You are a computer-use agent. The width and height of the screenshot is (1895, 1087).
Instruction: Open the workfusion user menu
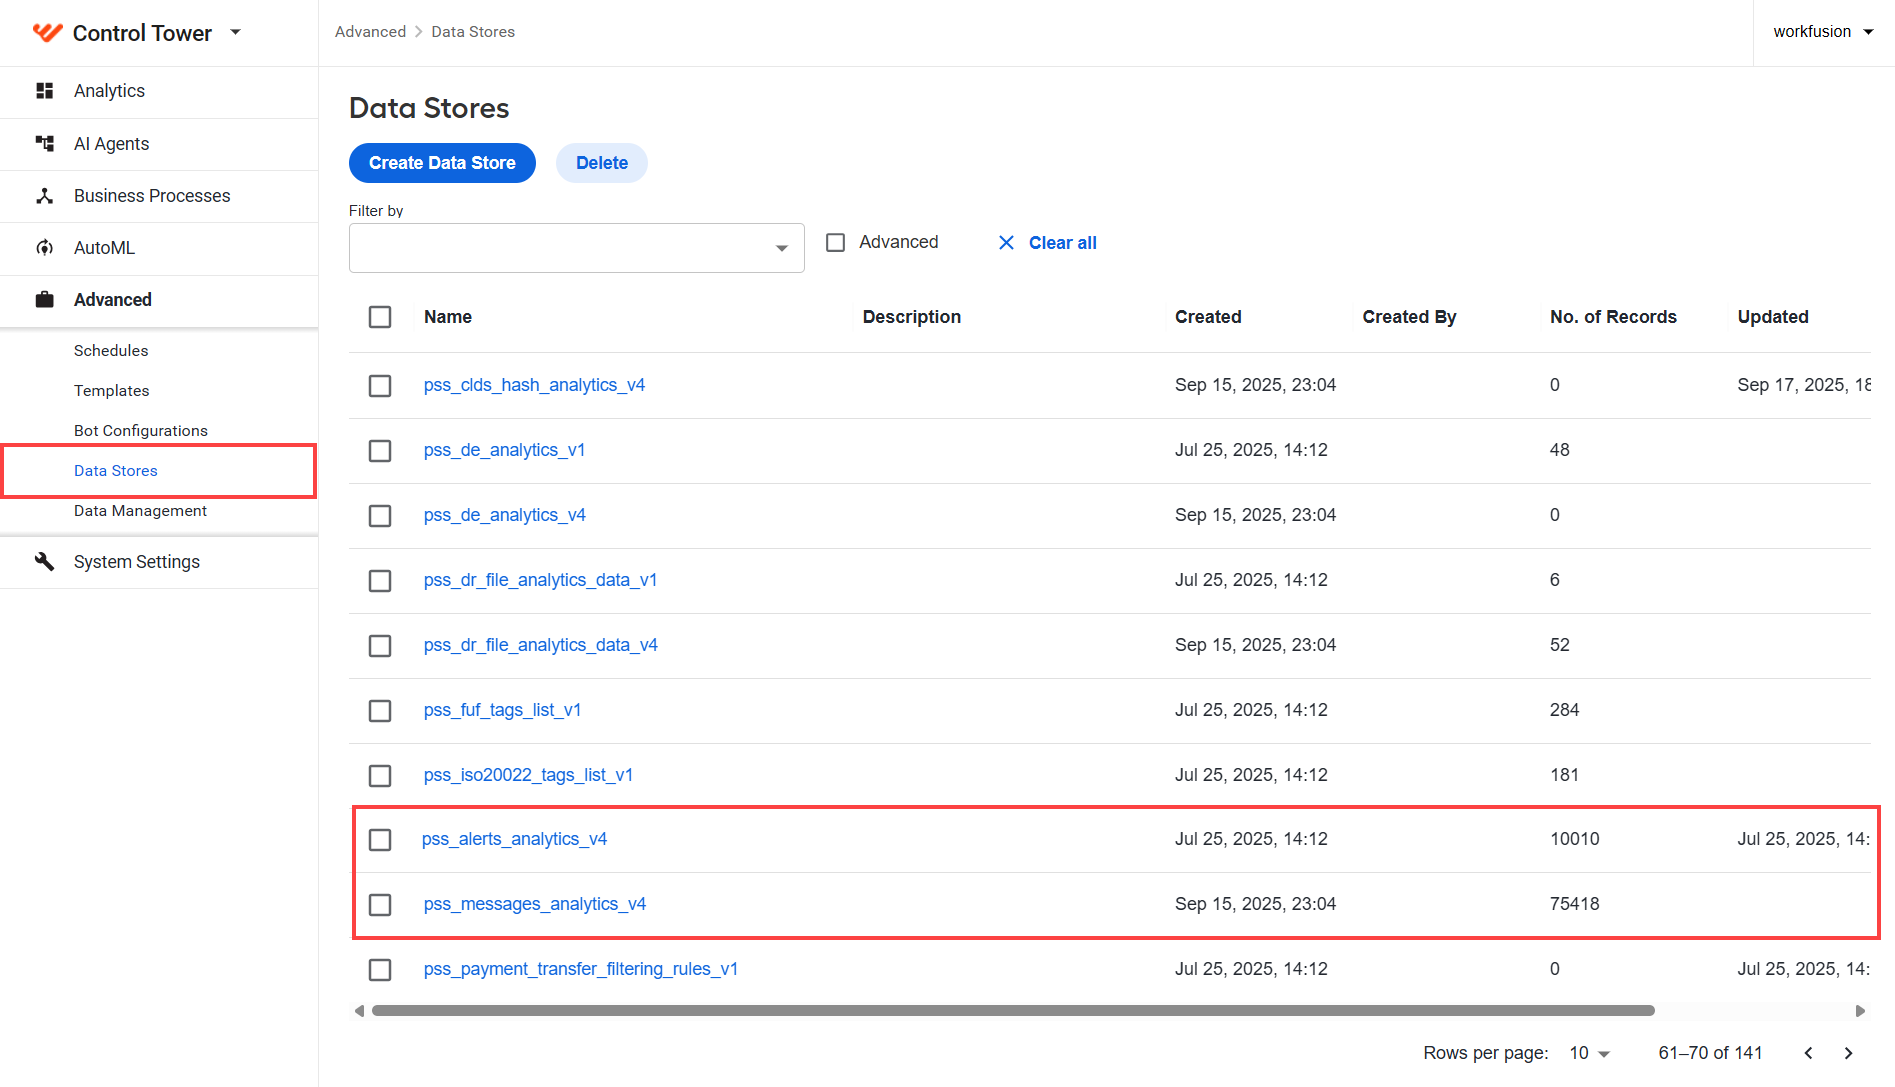click(1824, 32)
